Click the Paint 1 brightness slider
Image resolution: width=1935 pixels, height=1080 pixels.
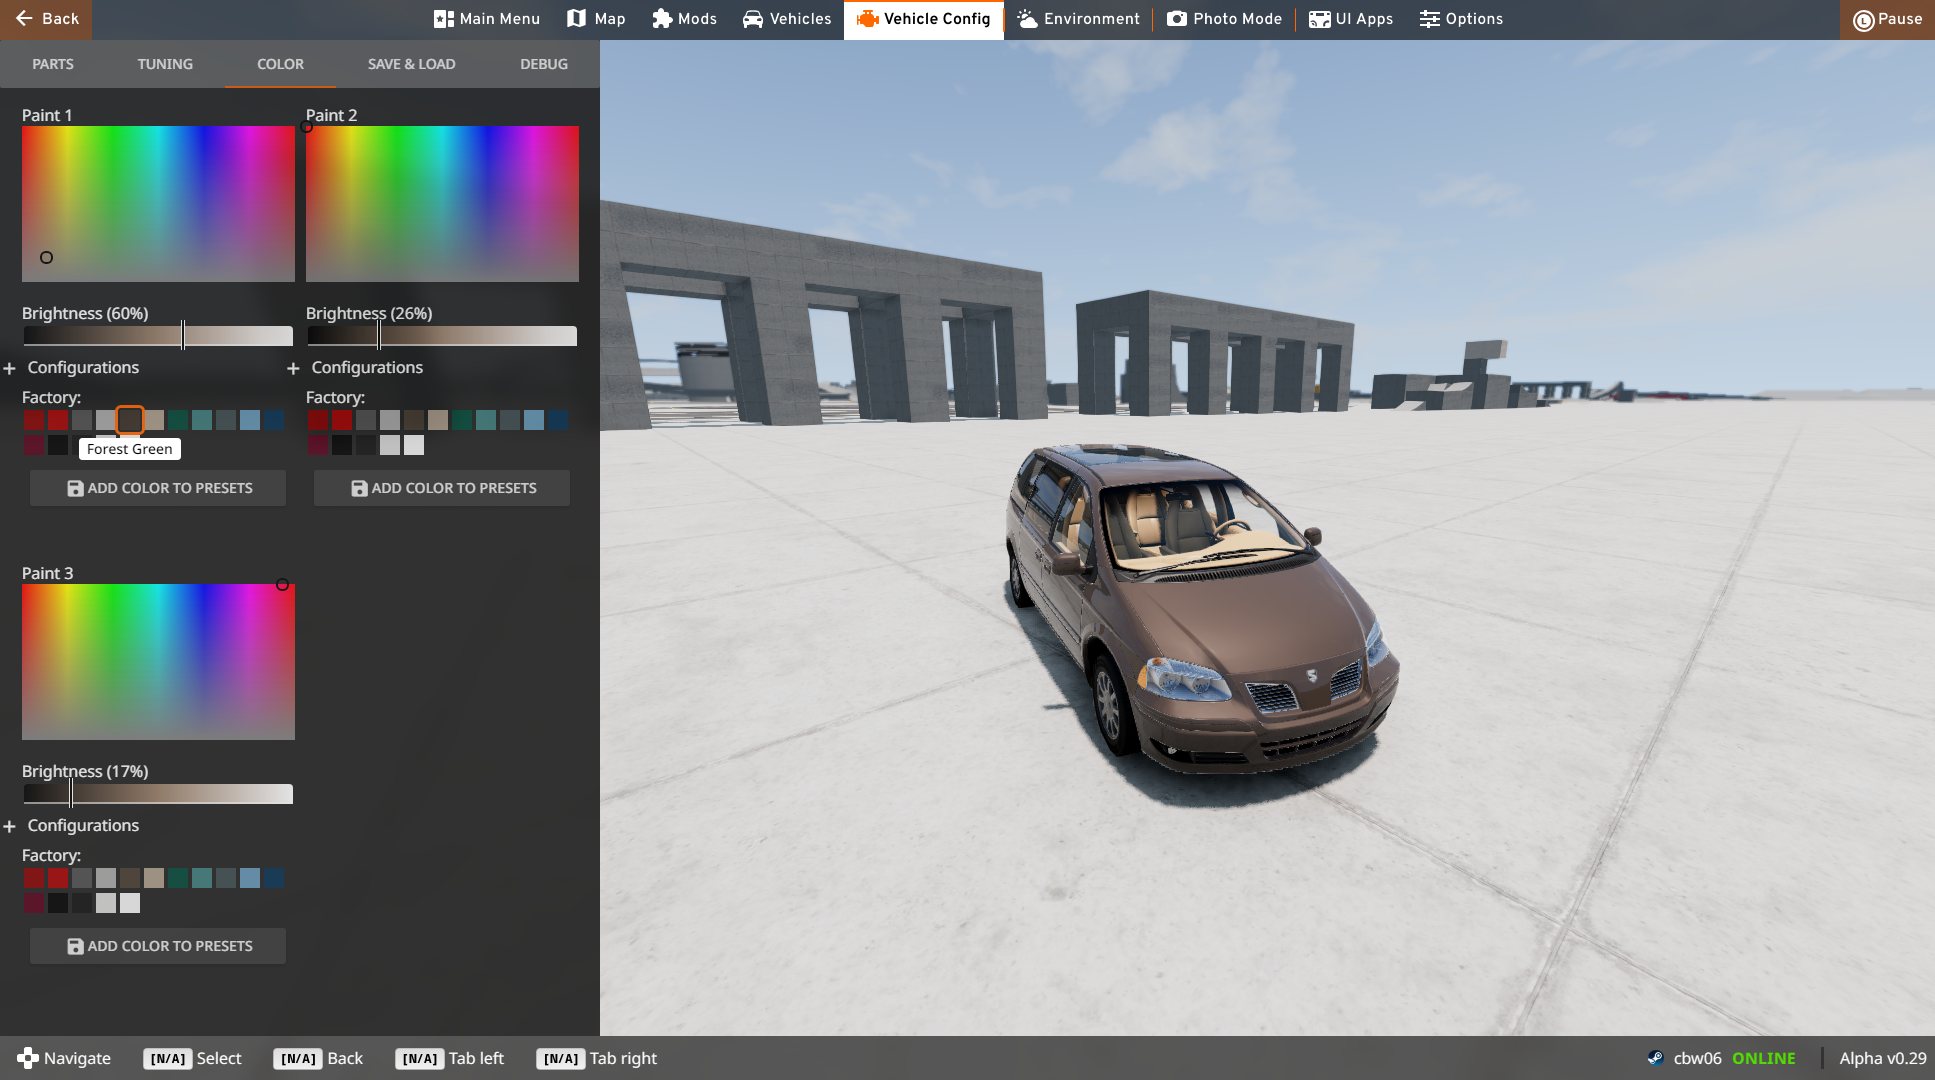(158, 336)
